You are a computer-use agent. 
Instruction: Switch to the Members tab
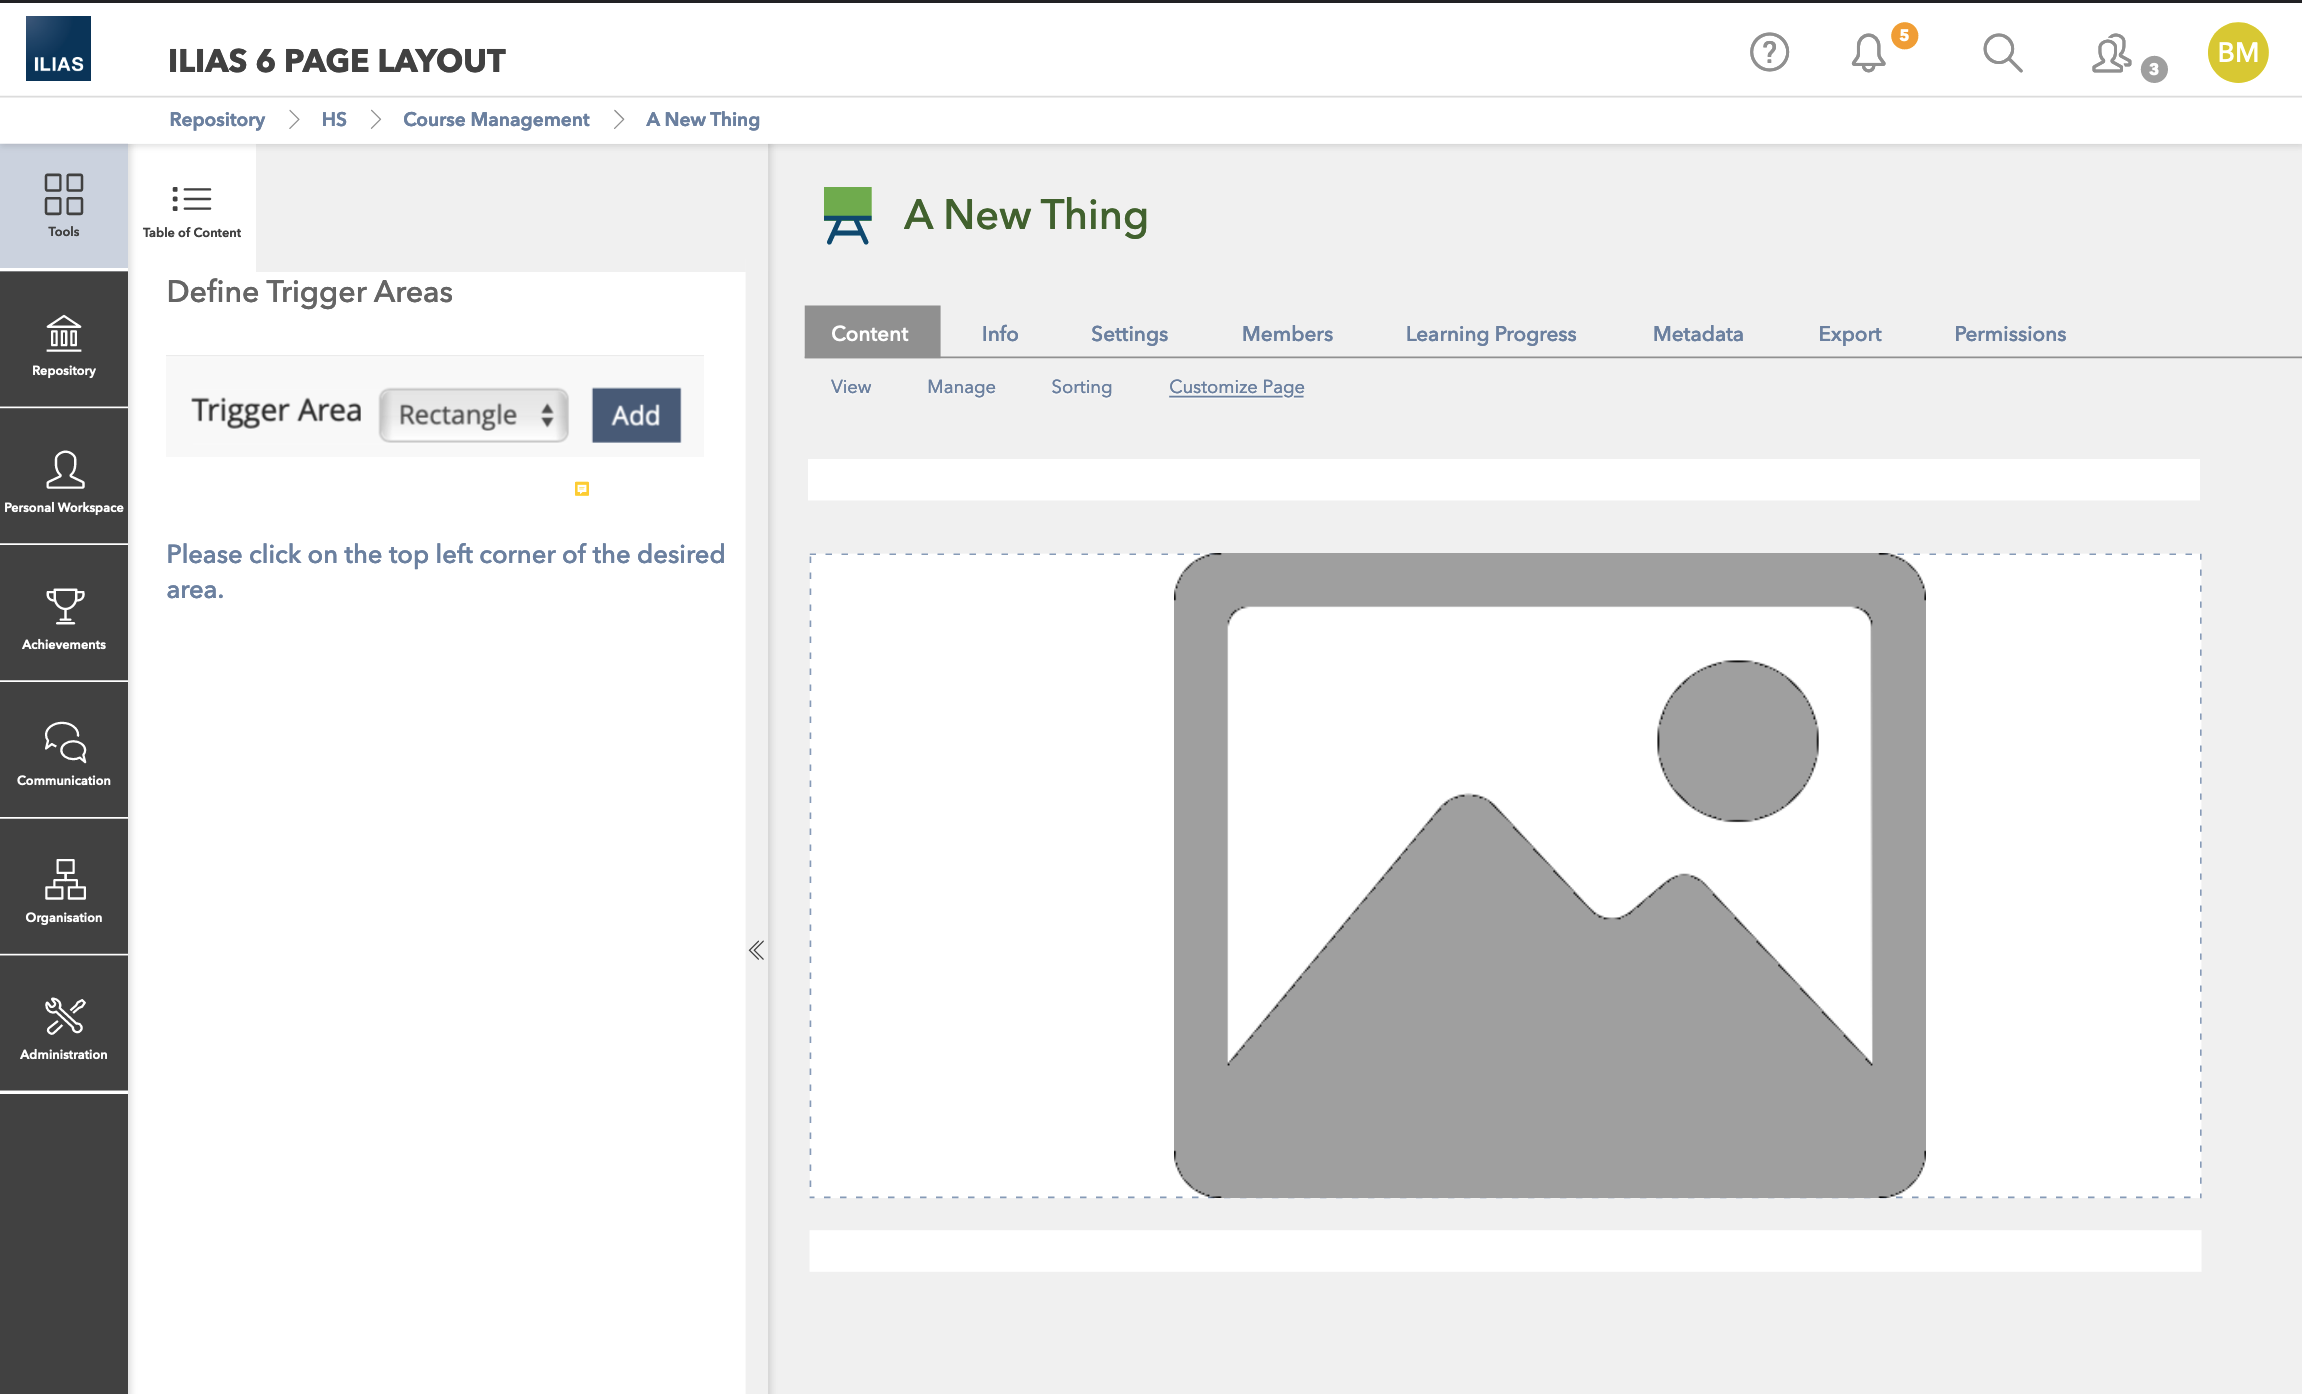coord(1286,334)
